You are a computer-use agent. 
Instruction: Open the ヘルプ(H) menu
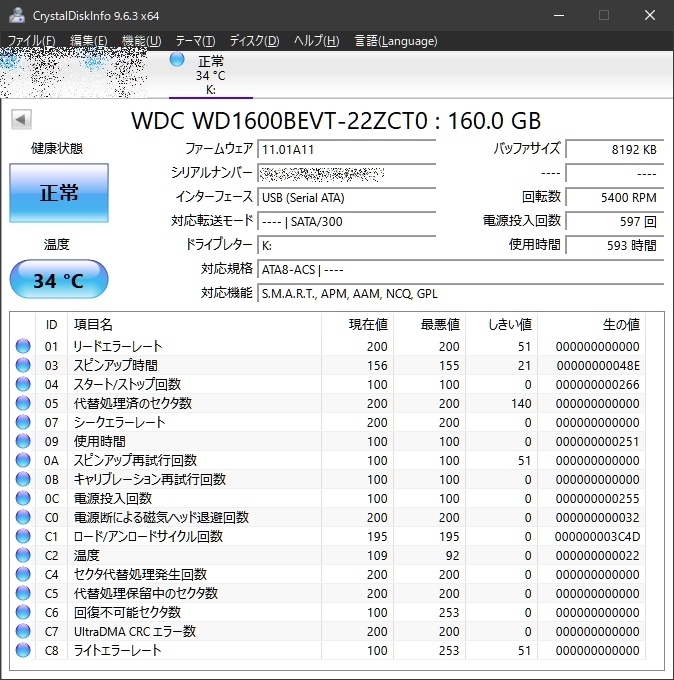click(317, 41)
